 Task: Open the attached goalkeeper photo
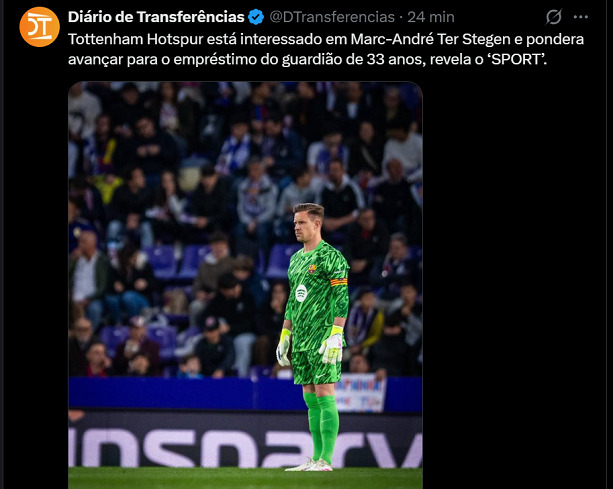[x=245, y=285]
